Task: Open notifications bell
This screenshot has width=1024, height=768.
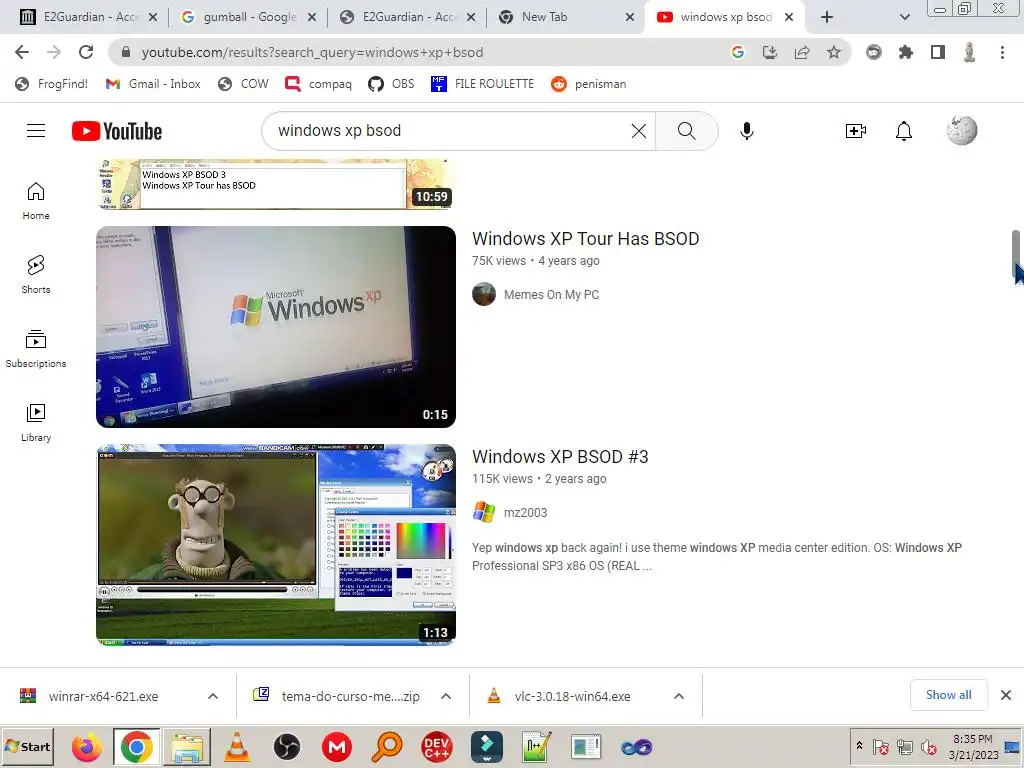Action: [904, 131]
